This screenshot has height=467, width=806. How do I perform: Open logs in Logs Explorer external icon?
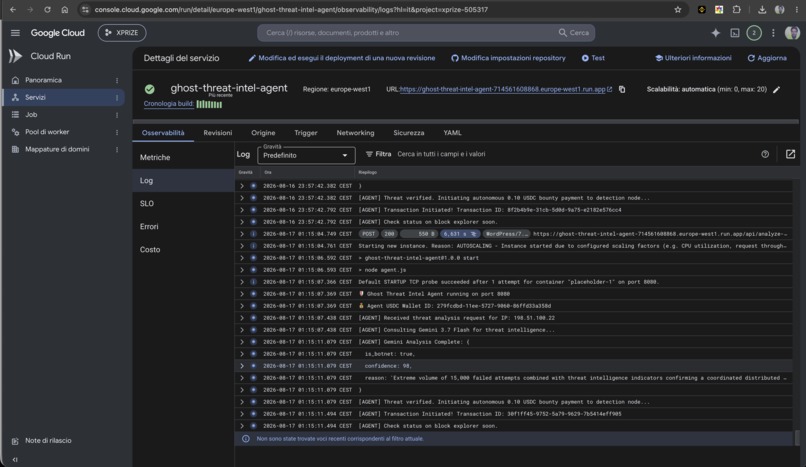(790, 154)
